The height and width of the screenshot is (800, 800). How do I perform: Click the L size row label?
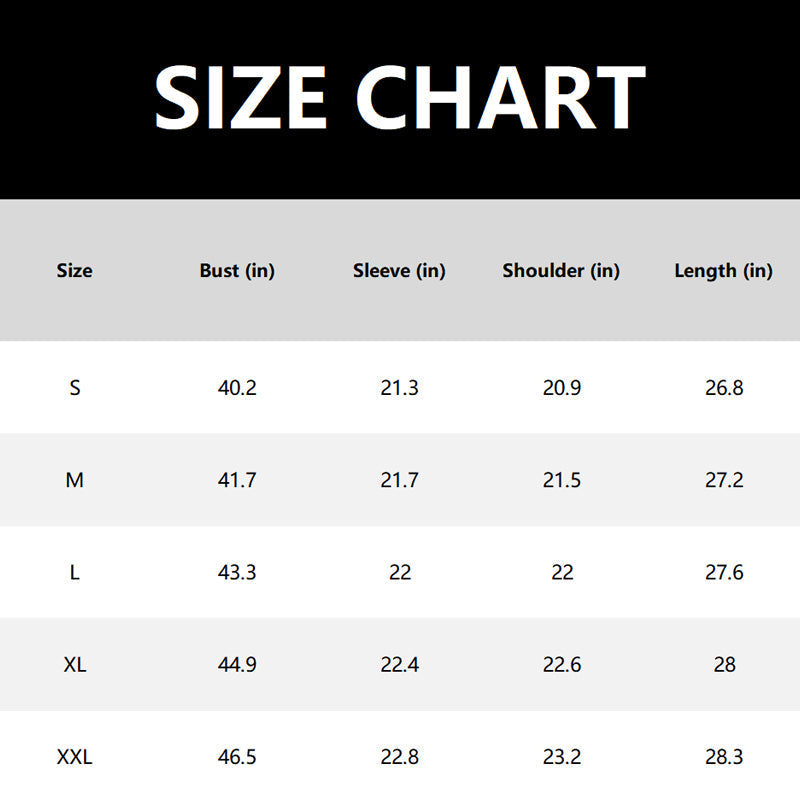[x=75, y=572]
